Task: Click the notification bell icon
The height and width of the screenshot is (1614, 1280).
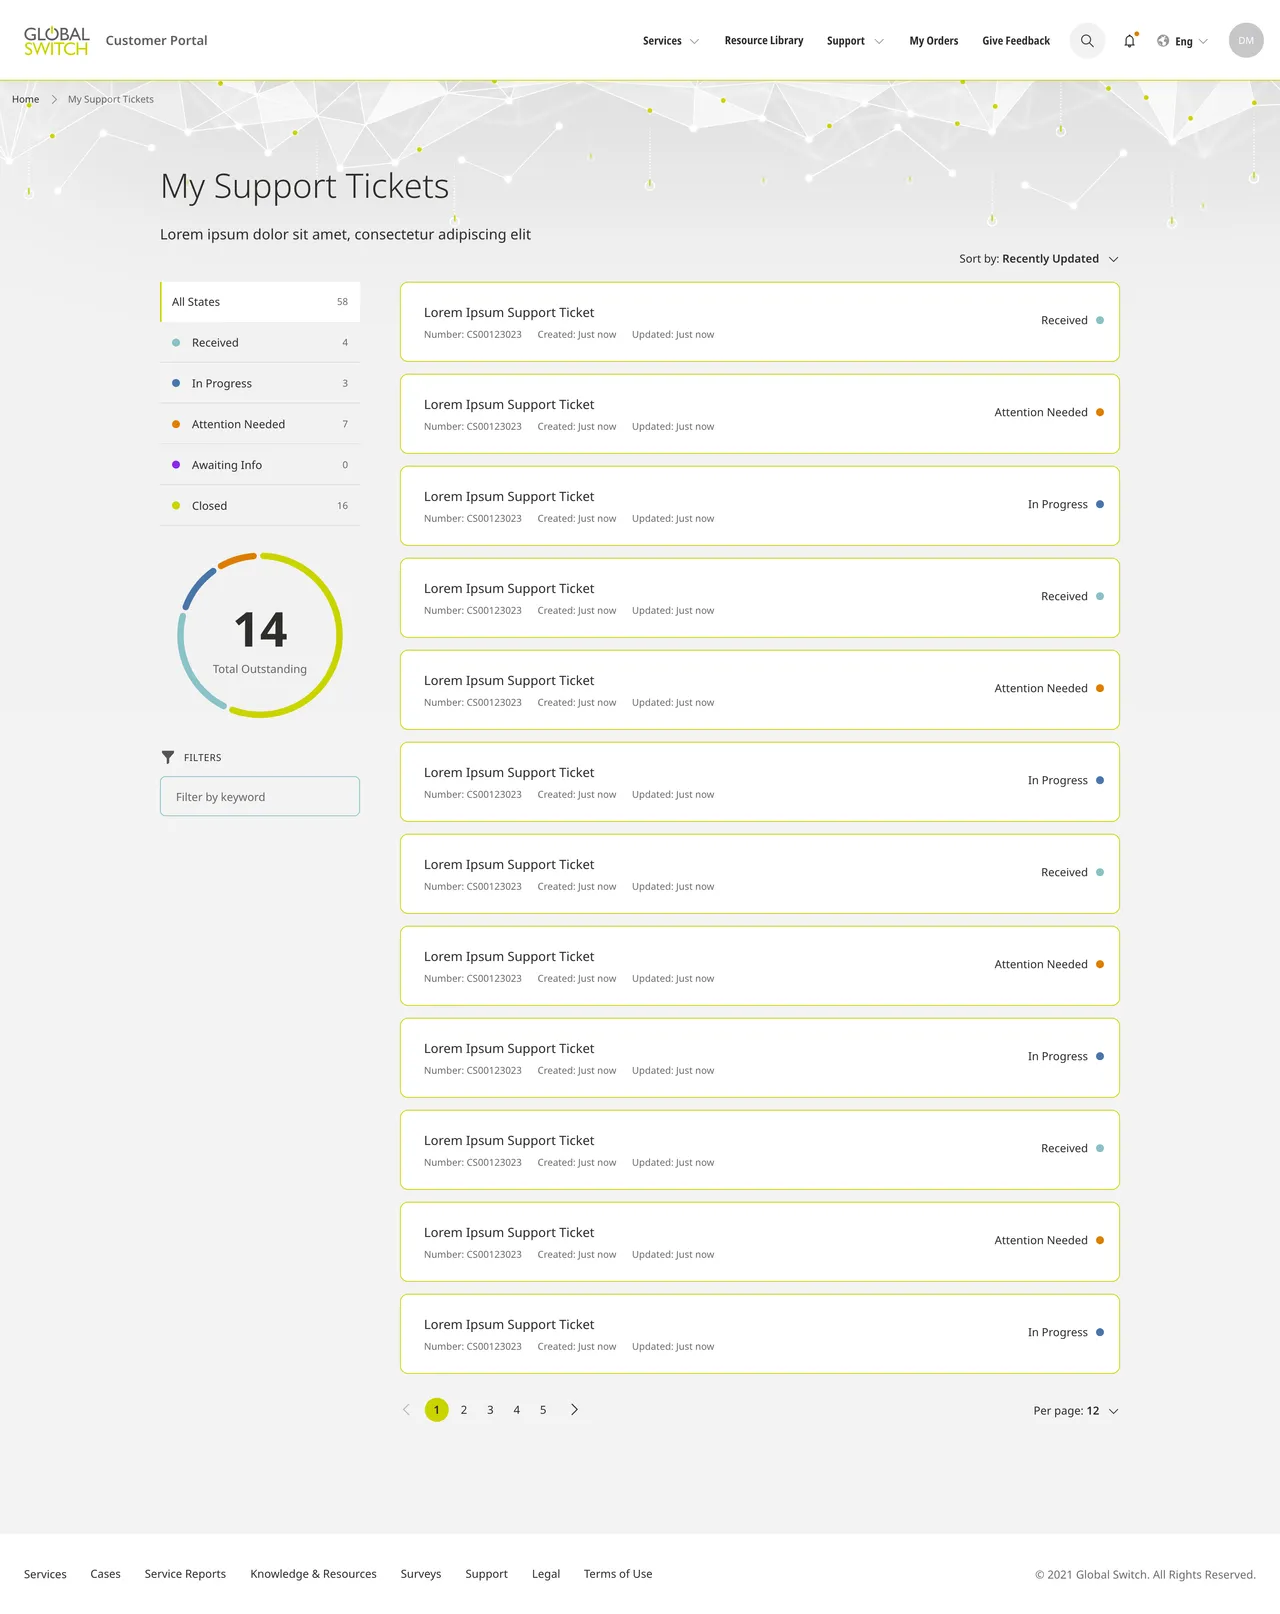Action: pos(1129,41)
